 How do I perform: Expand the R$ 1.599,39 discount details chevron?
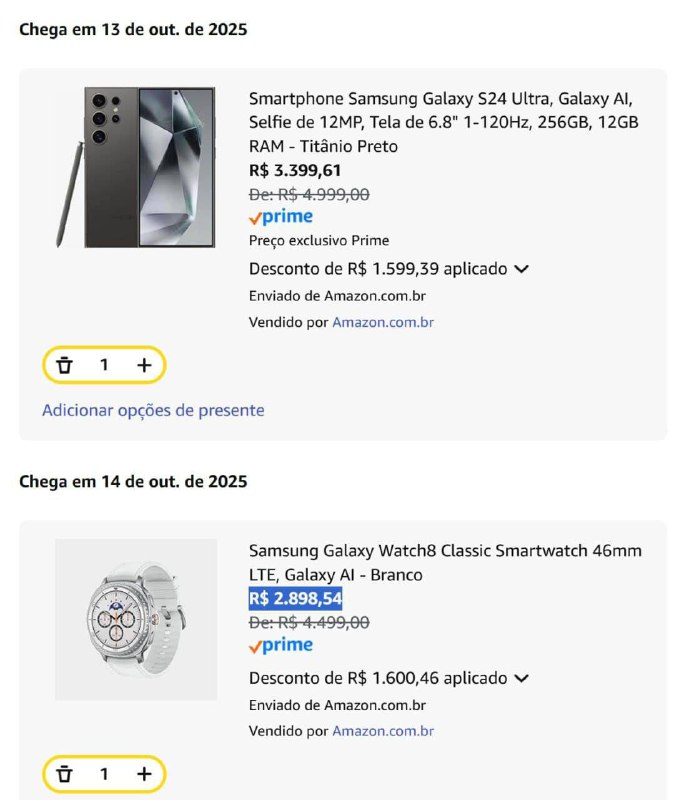coord(521,269)
